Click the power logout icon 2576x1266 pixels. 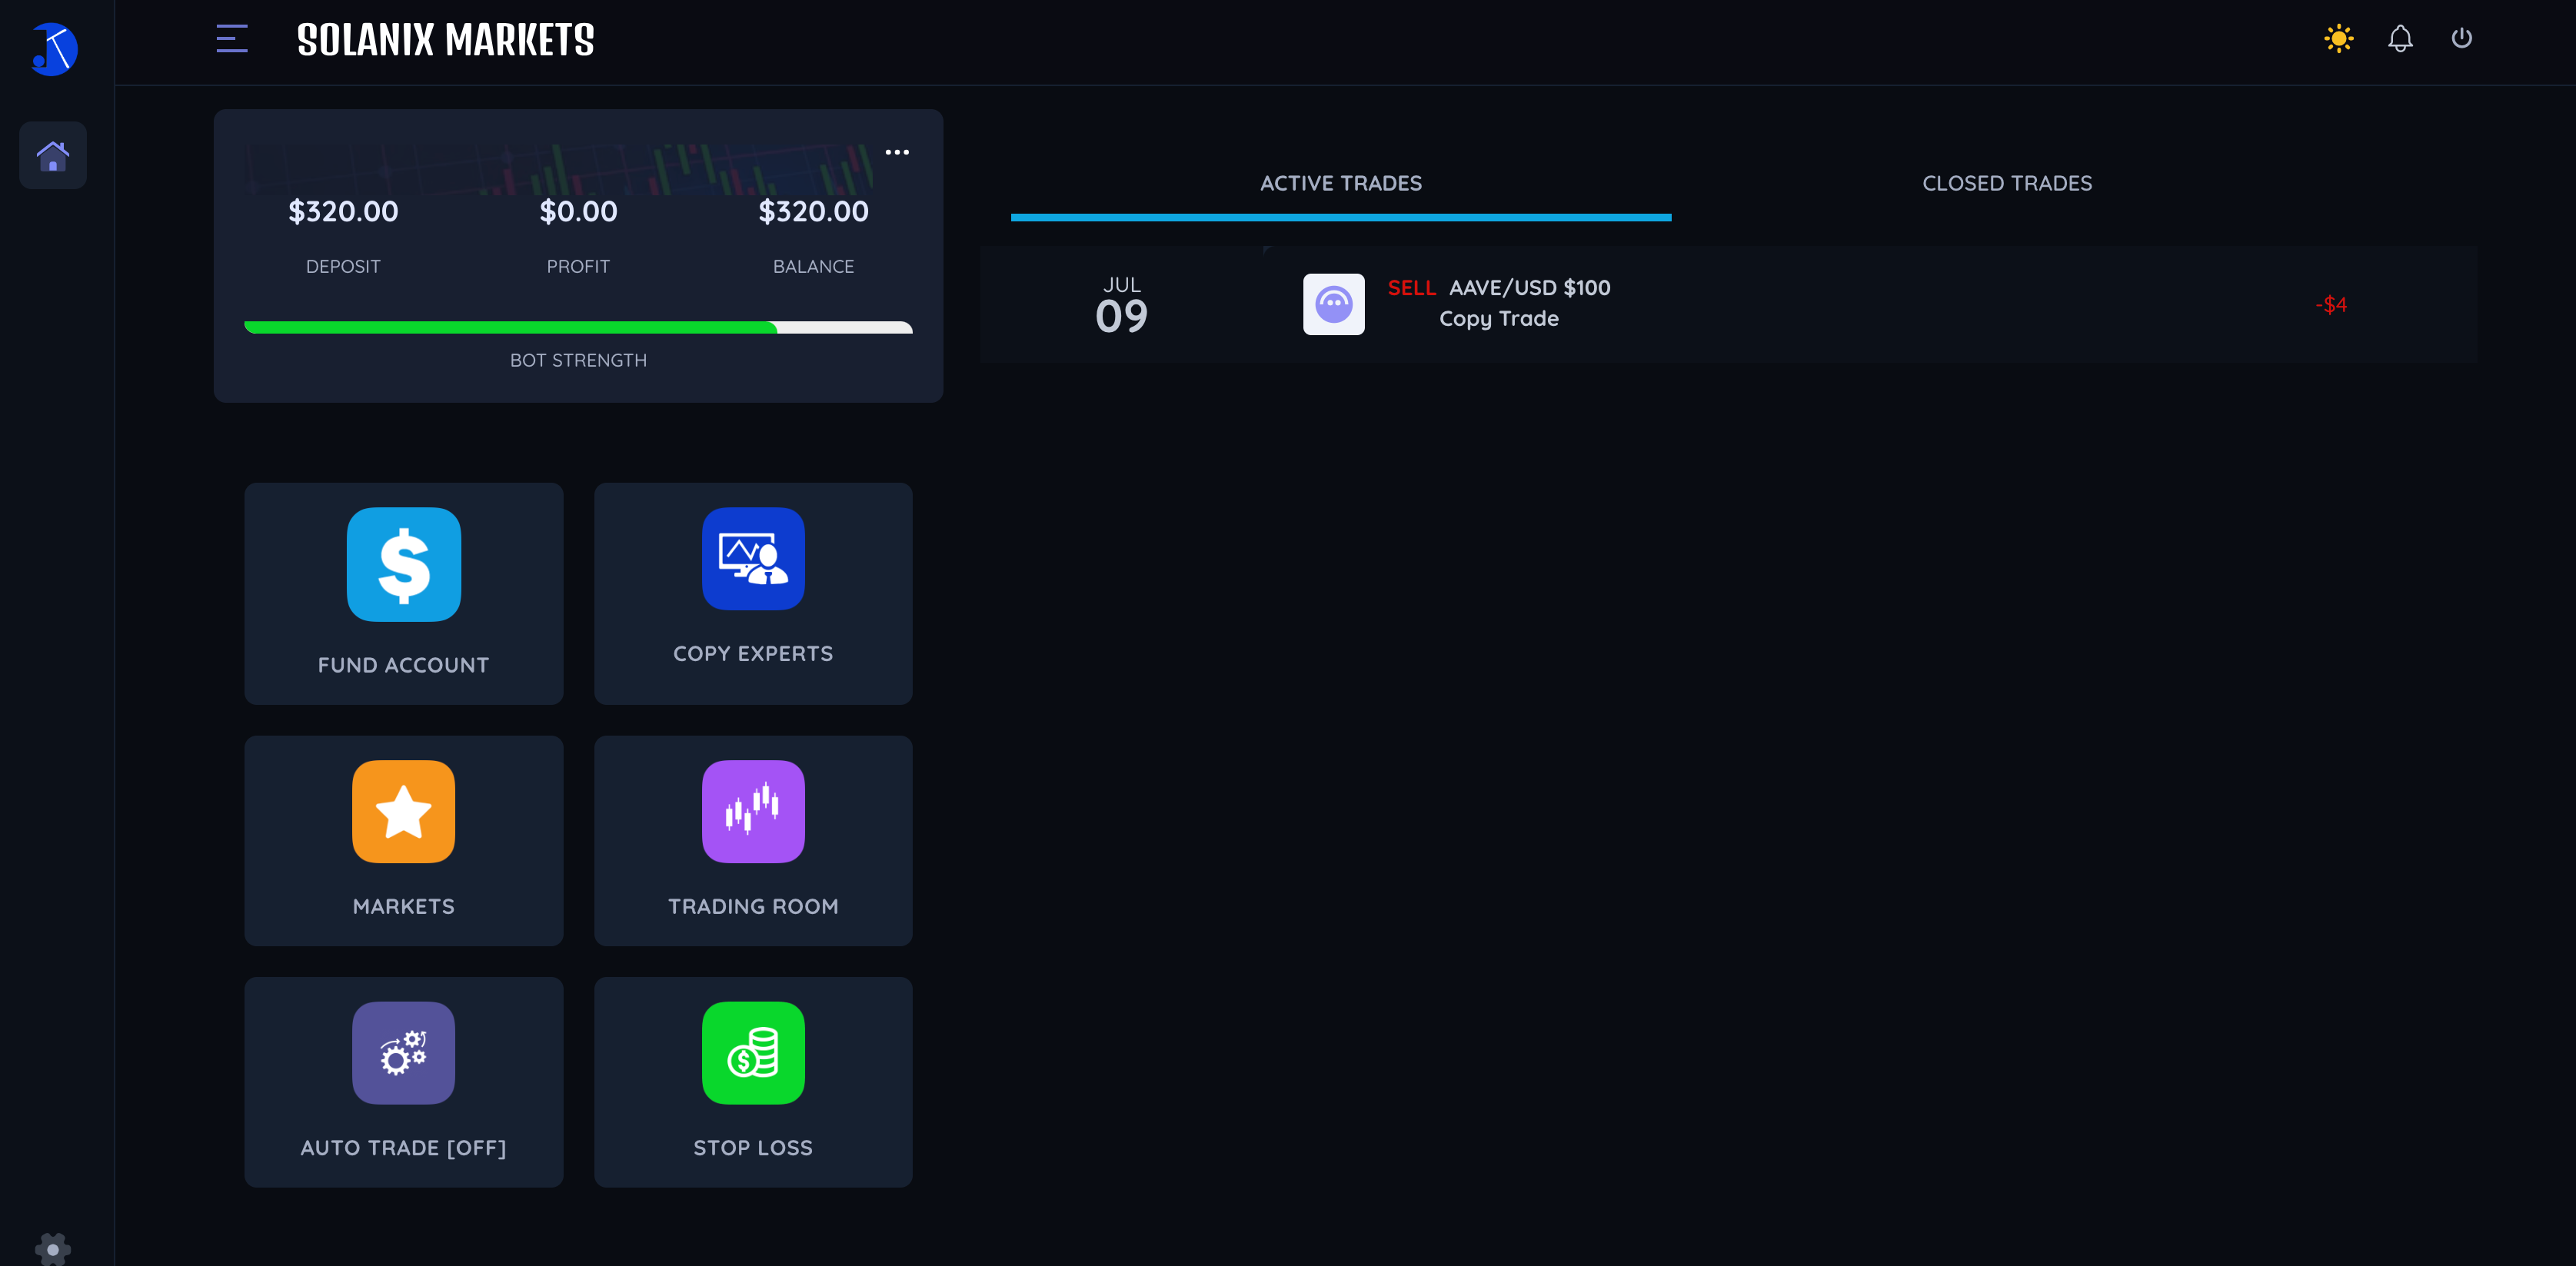pos(2461,39)
